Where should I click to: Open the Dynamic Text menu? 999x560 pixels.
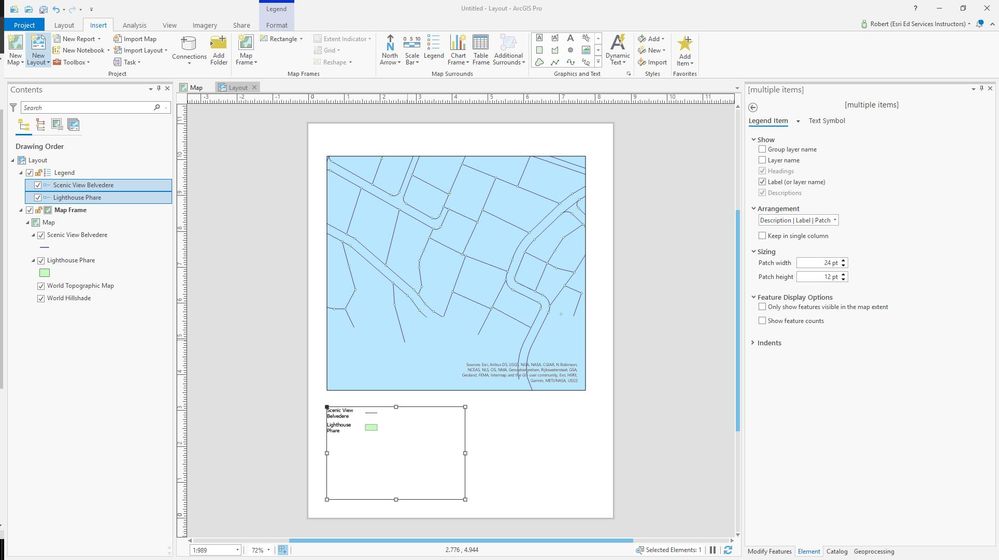click(x=617, y=50)
